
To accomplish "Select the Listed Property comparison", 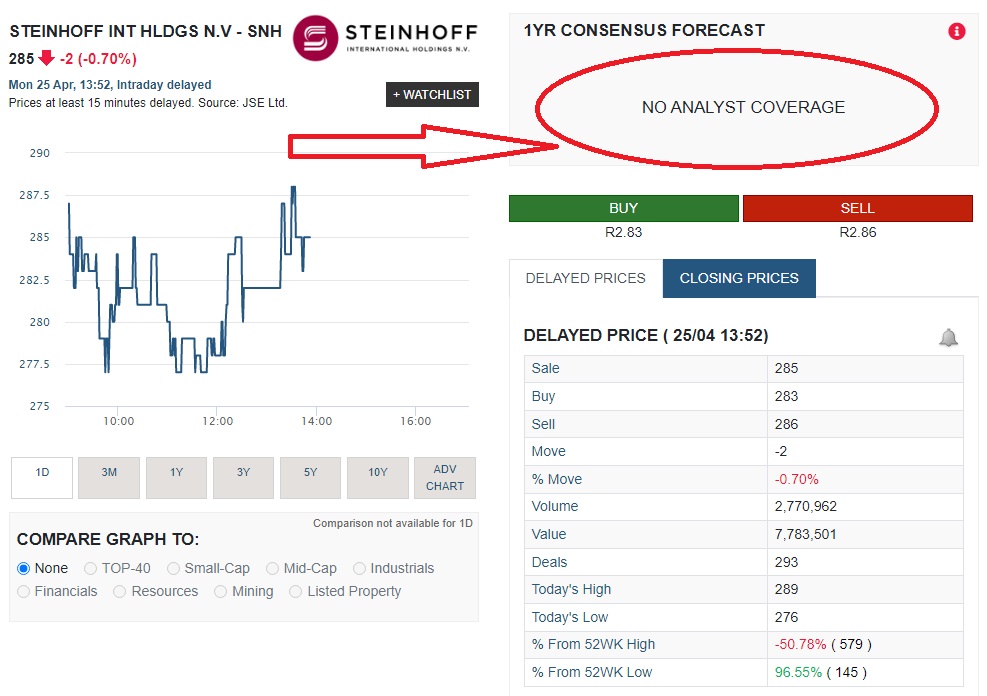I will (295, 591).
